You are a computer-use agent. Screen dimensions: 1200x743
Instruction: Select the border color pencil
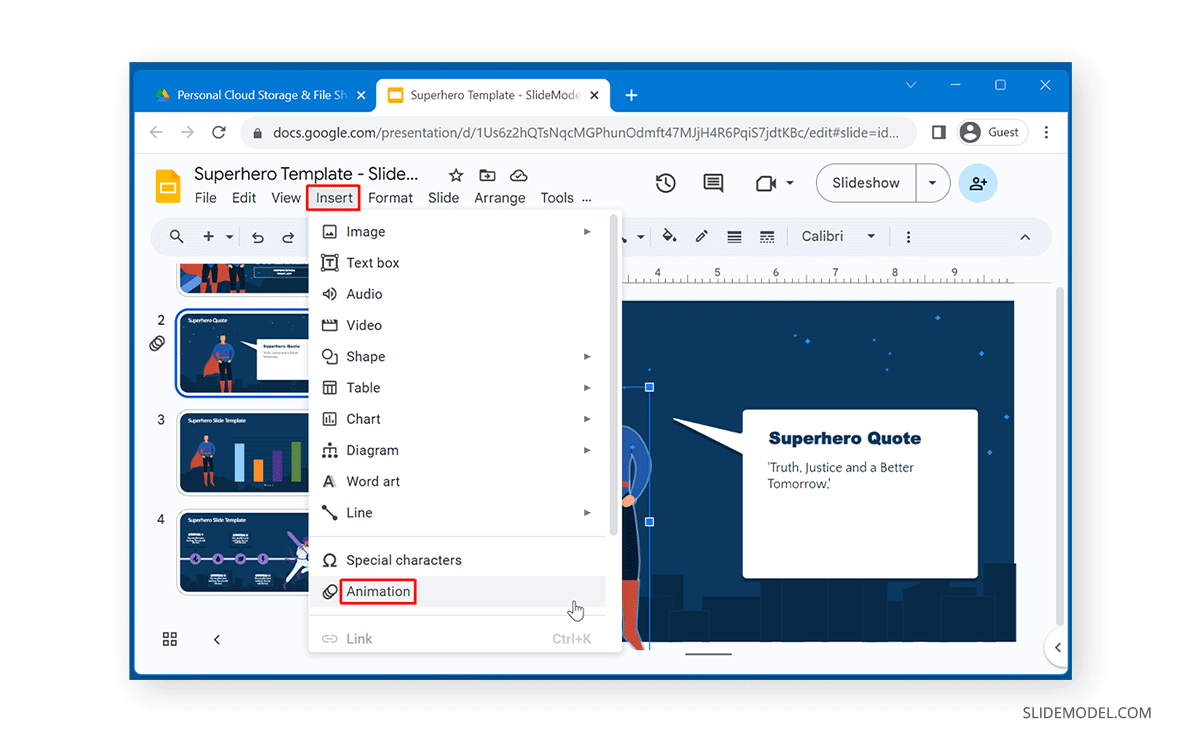pos(702,237)
